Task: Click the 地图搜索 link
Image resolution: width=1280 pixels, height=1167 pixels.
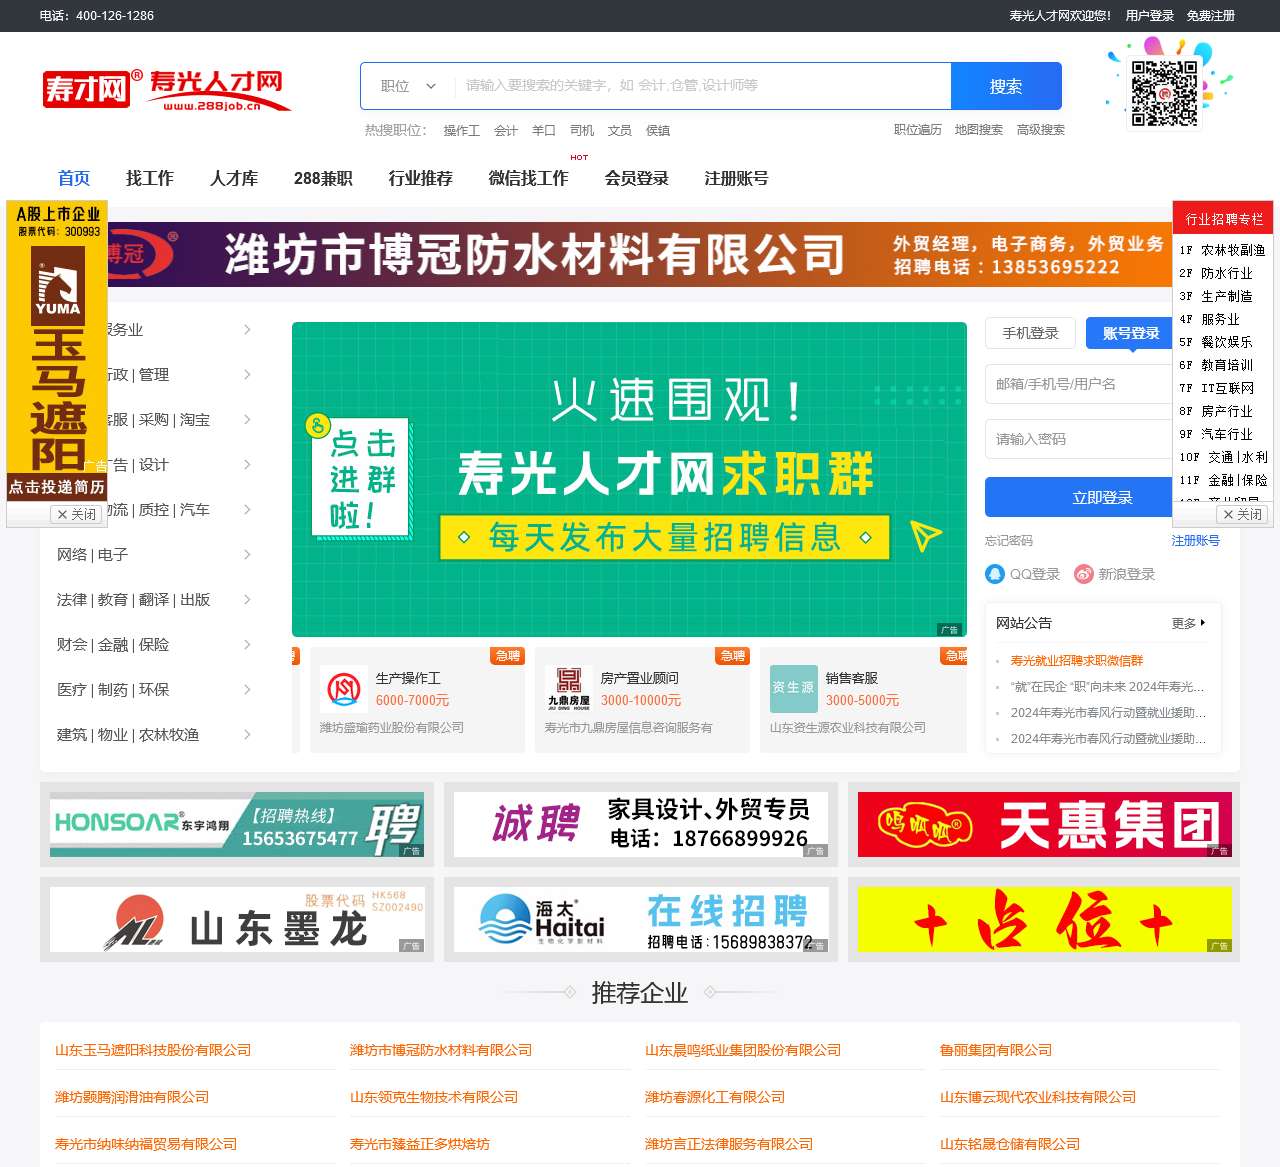Action: 979,130
